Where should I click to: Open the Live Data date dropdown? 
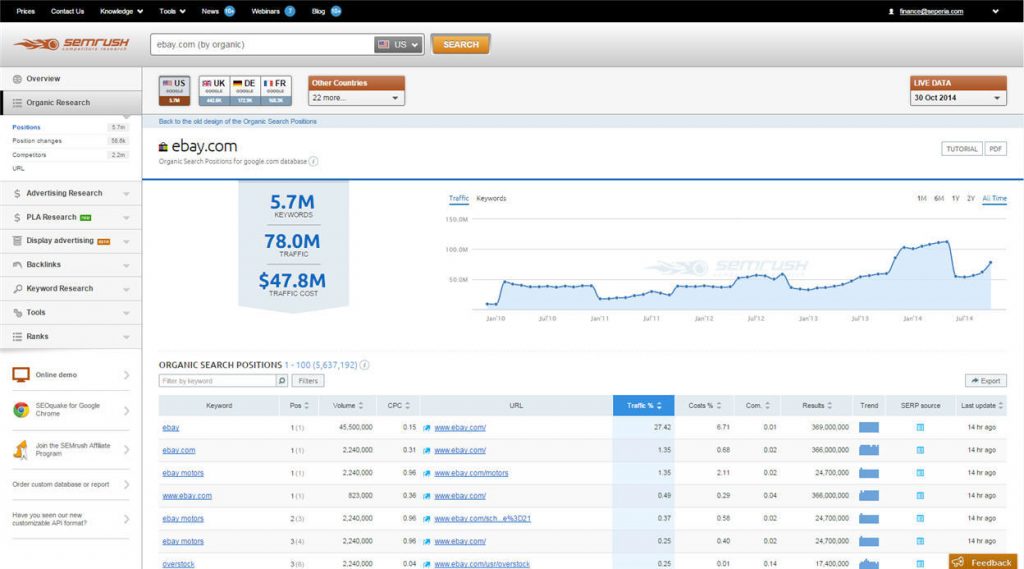957,98
